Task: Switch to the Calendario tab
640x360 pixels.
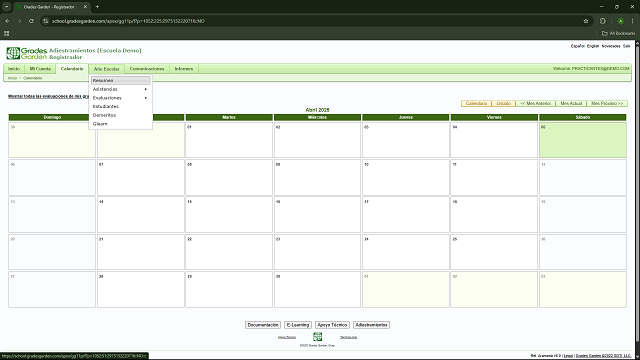Action: [72, 69]
